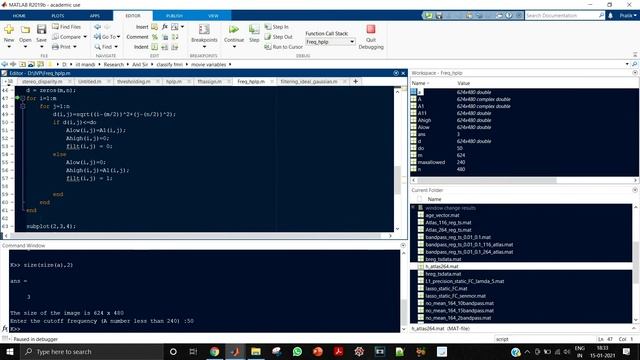Open New file dropdown arrow
The width and height of the screenshot is (640, 360).
point(9,47)
